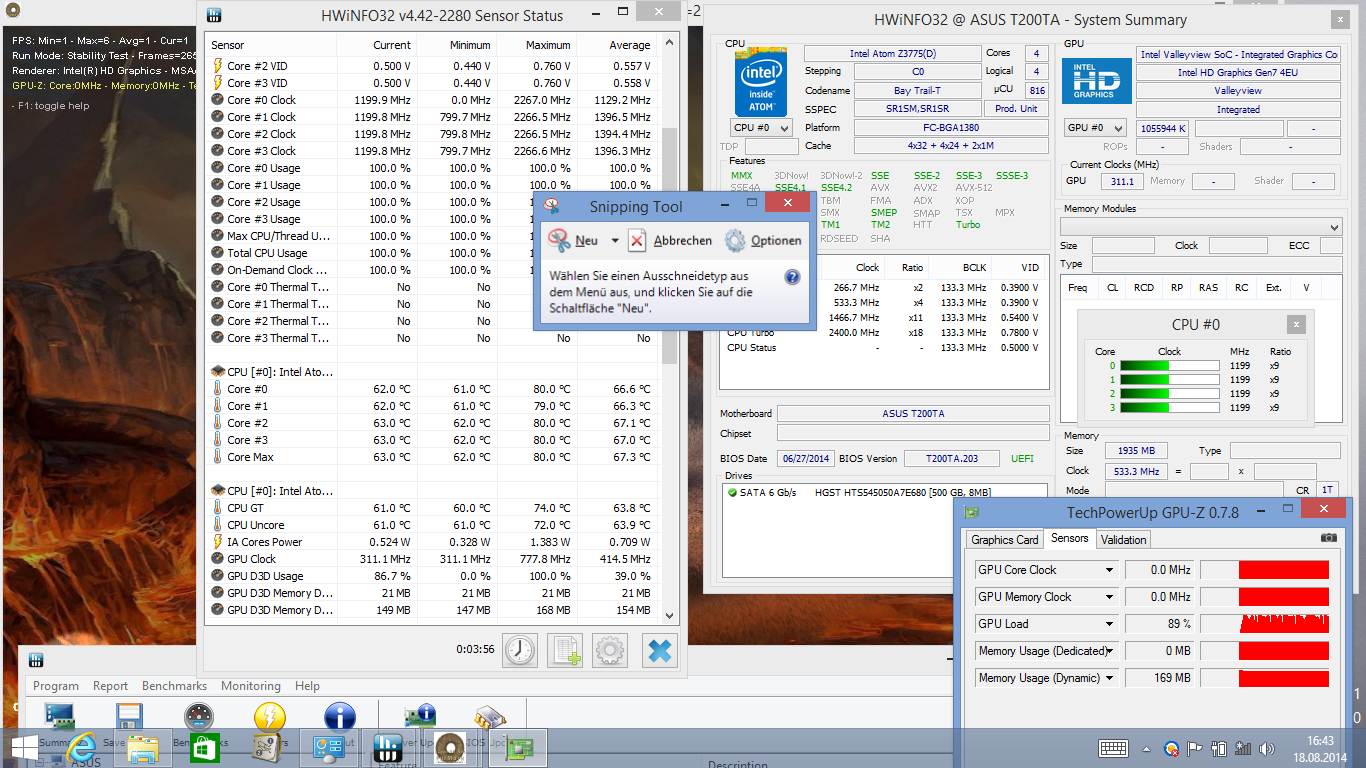Click the Core 0 clock bar in CPU #0 panel
Image resolution: width=1366 pixels, height=768 pixels.
tap(1169, 366)
